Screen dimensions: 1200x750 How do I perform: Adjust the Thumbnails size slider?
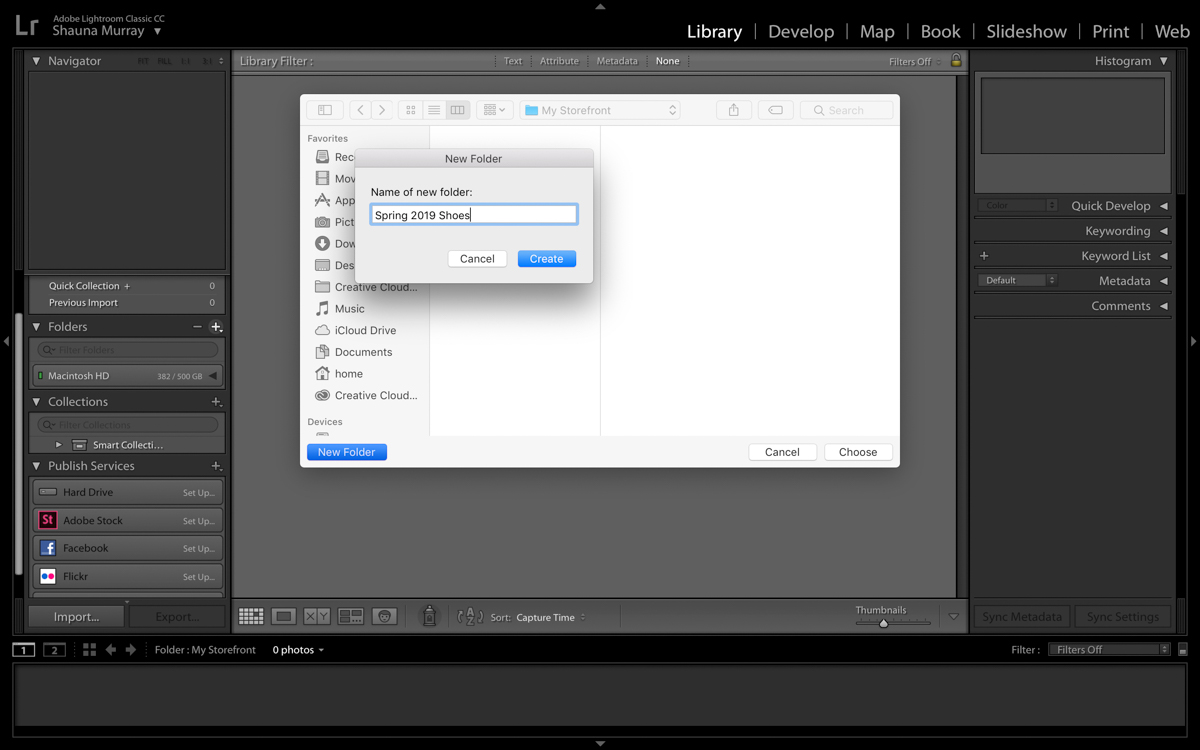click(883, 623)
